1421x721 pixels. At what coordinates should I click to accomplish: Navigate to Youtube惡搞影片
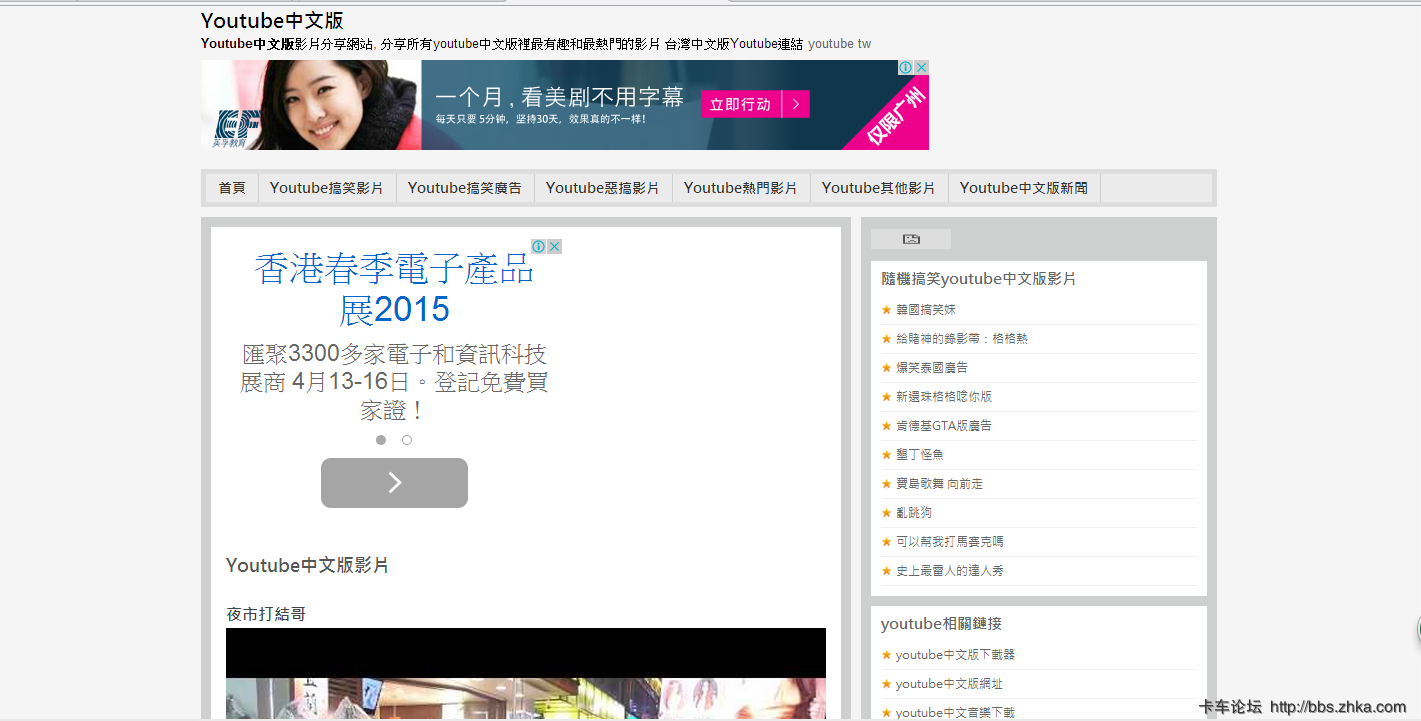tap(603, 188)
